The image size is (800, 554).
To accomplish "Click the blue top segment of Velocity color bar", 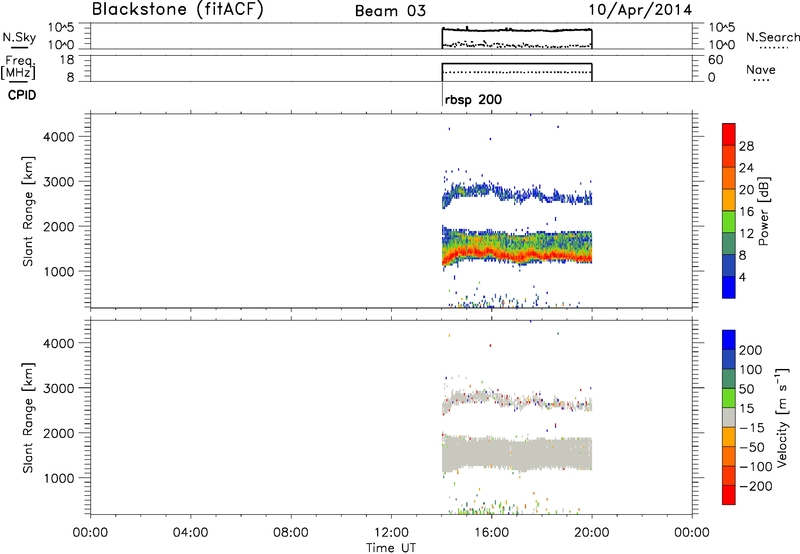I will click(729, 340).
